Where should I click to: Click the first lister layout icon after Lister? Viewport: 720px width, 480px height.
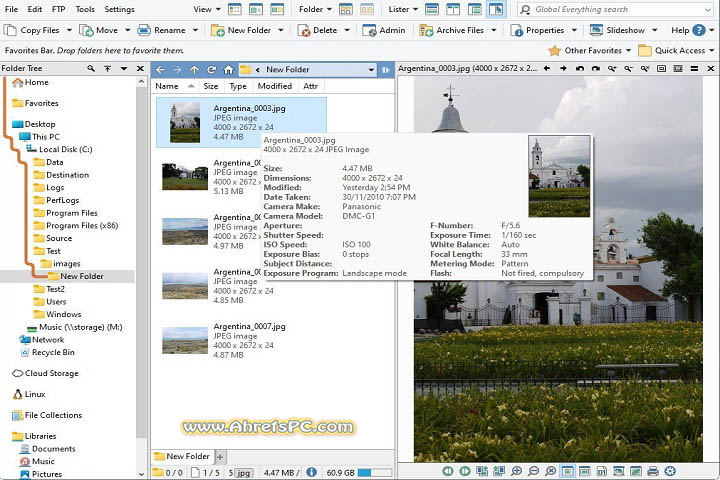click(x=432, y=9)
